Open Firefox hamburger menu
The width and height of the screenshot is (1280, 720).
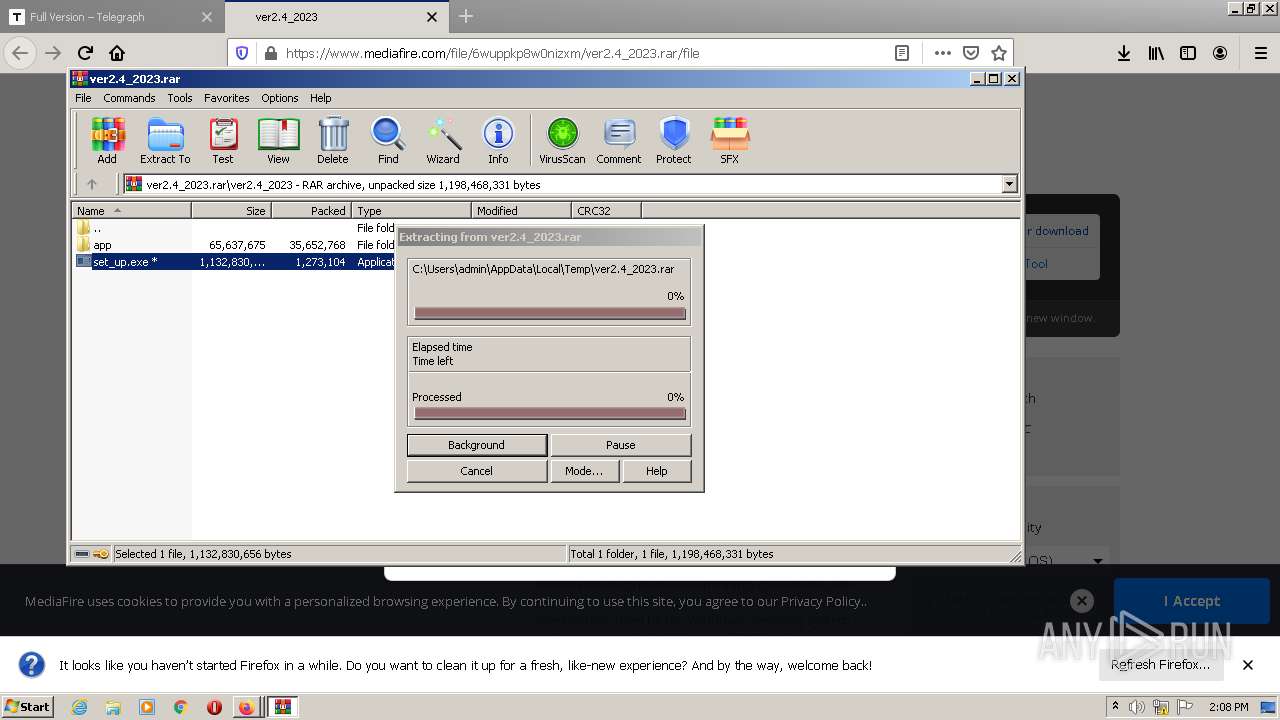[x=1260, y=53]
